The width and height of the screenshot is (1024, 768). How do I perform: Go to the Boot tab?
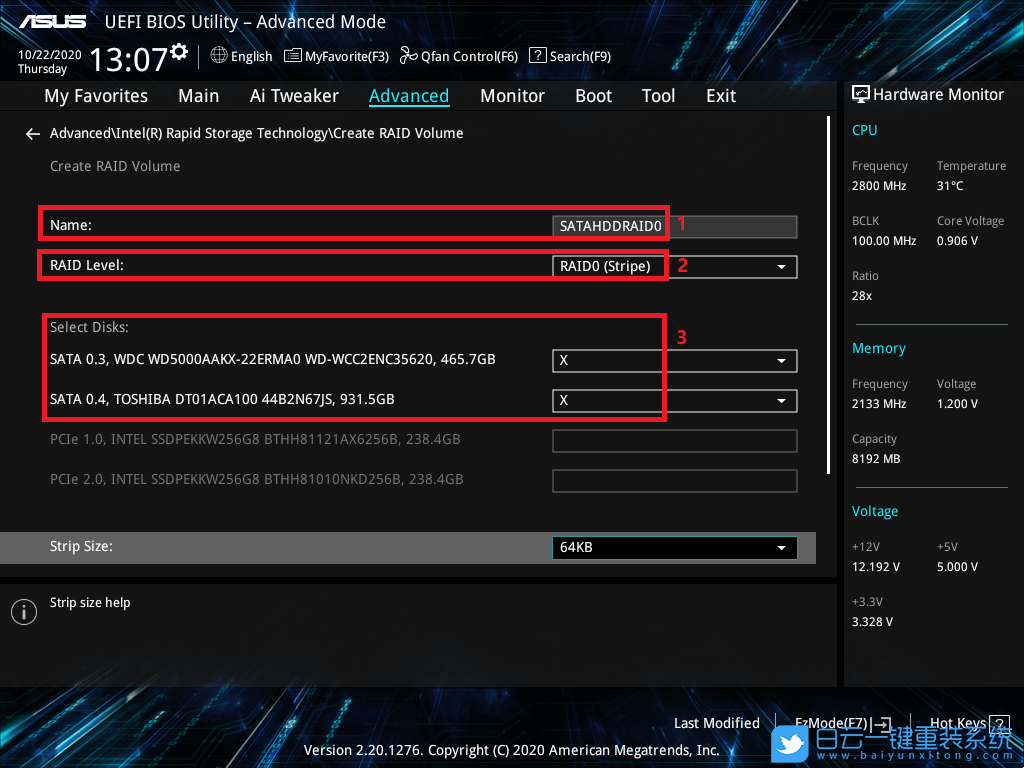pyautogui.click(x=593, y=96)
